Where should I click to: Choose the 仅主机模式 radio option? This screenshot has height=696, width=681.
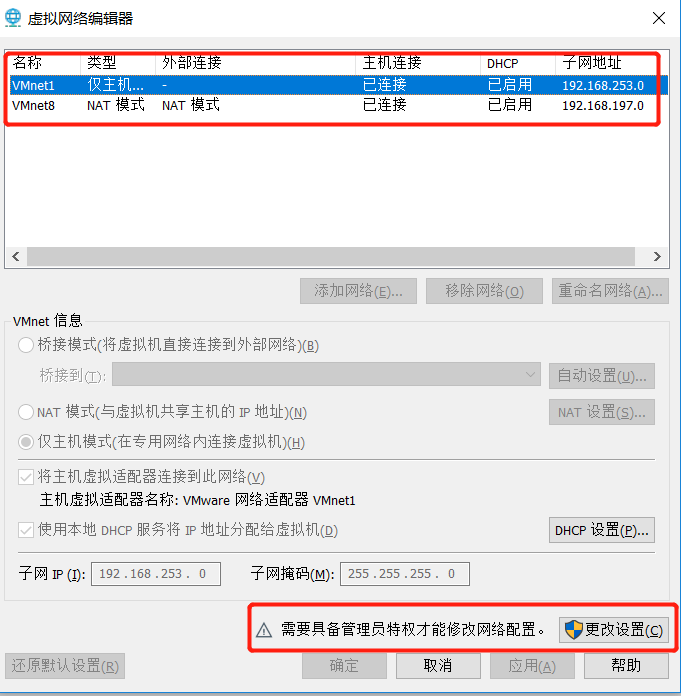pos(26,442)
